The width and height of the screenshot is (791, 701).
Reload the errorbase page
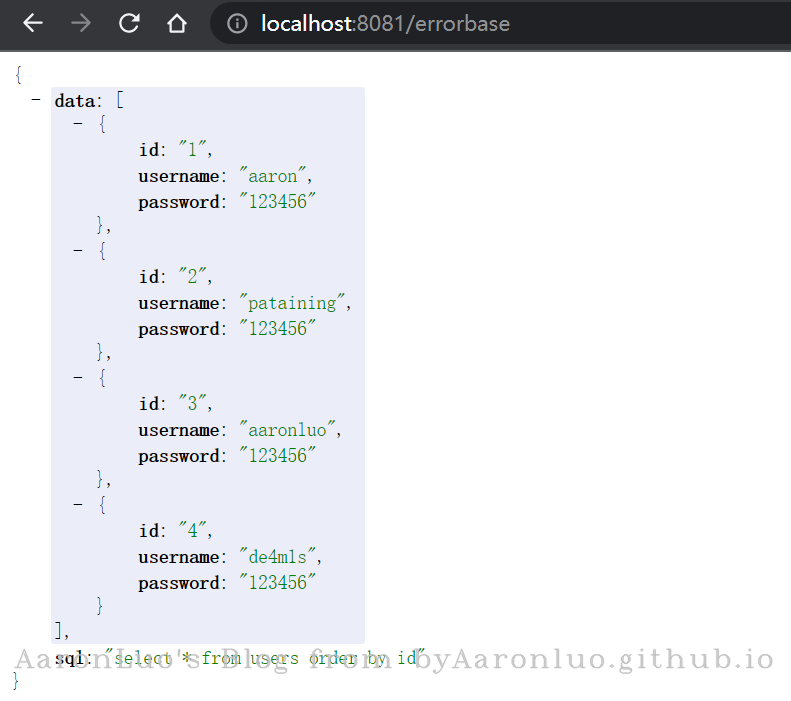(x=129, y=24)
